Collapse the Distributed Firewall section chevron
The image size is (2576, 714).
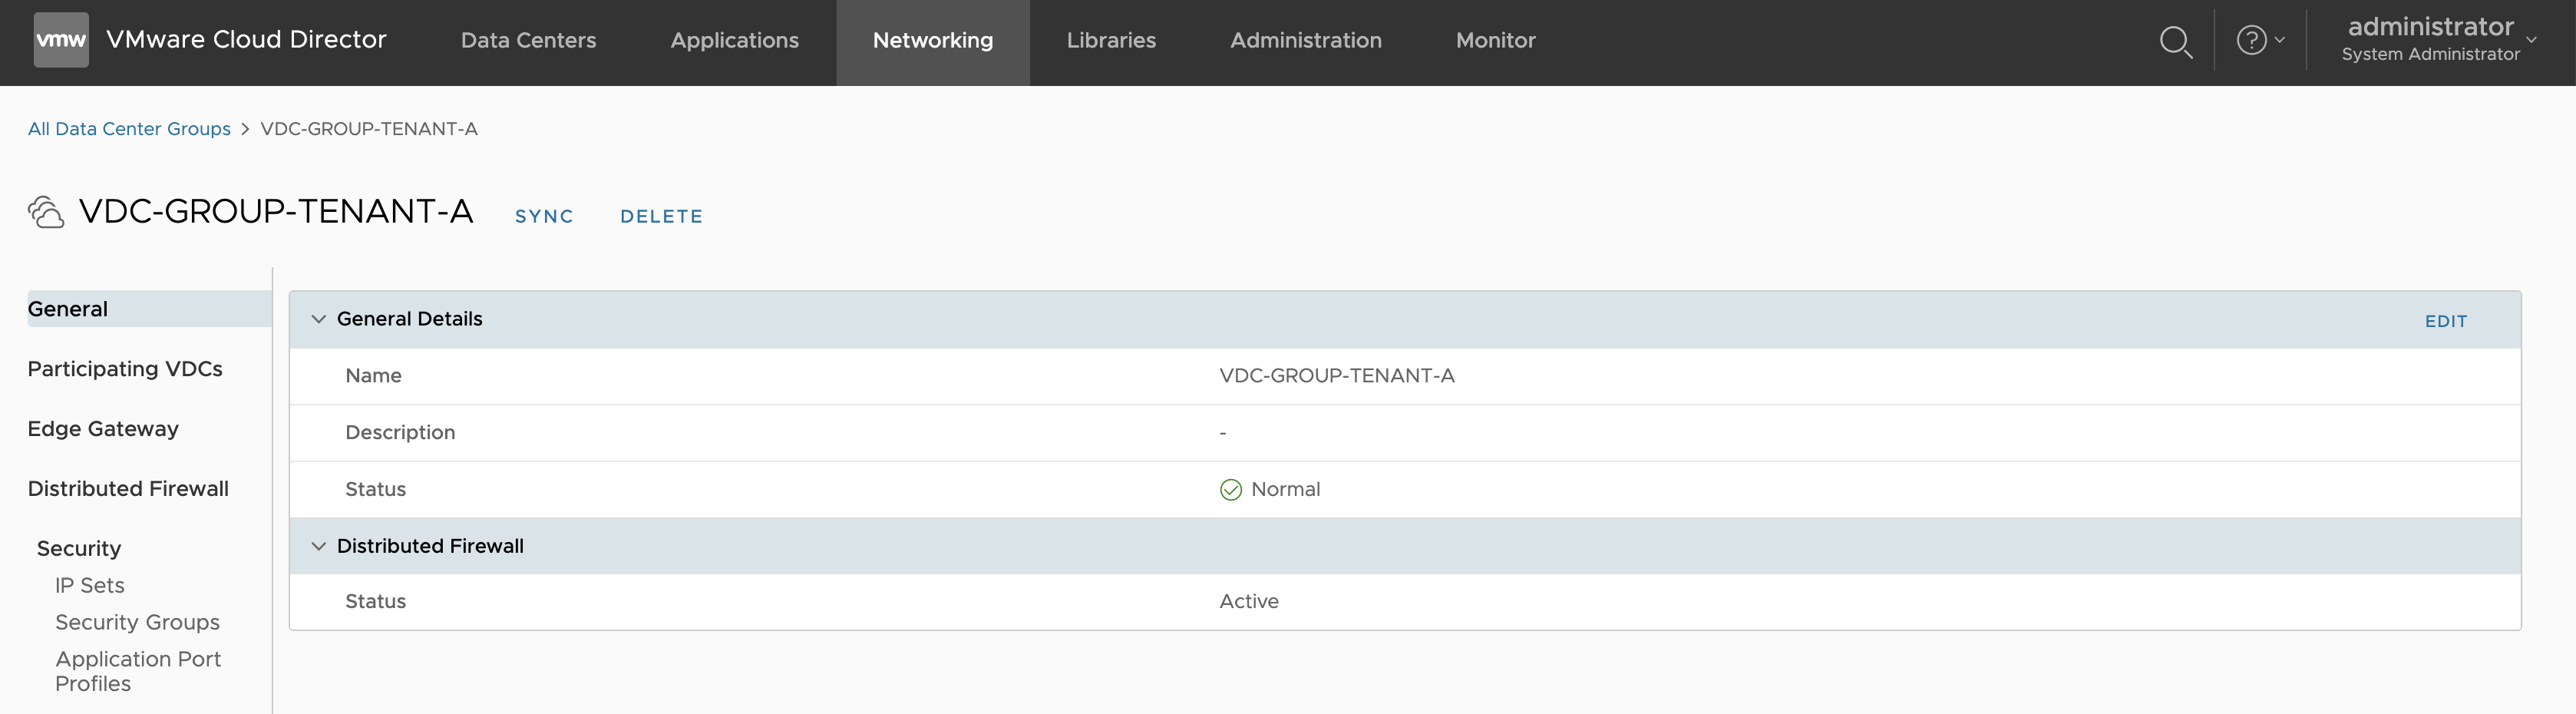319,546
